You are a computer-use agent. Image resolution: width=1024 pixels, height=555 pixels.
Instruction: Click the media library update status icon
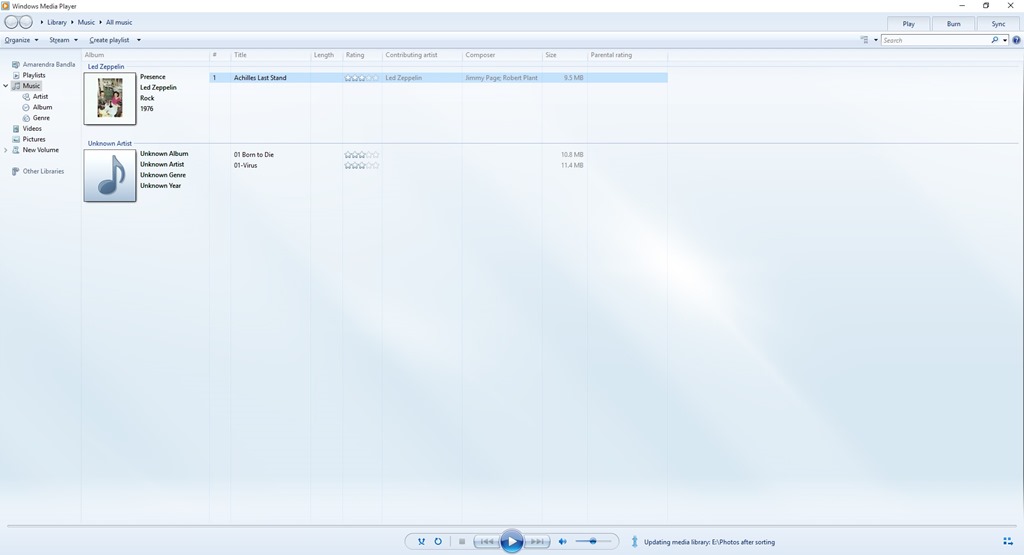coord(634,541)
